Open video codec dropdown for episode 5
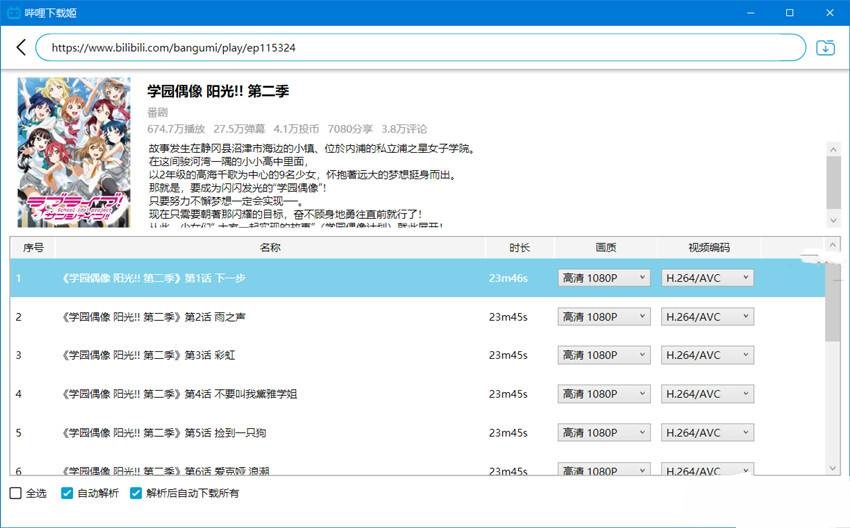Screen dimensions: 850x528 click(x=707, y=433)
